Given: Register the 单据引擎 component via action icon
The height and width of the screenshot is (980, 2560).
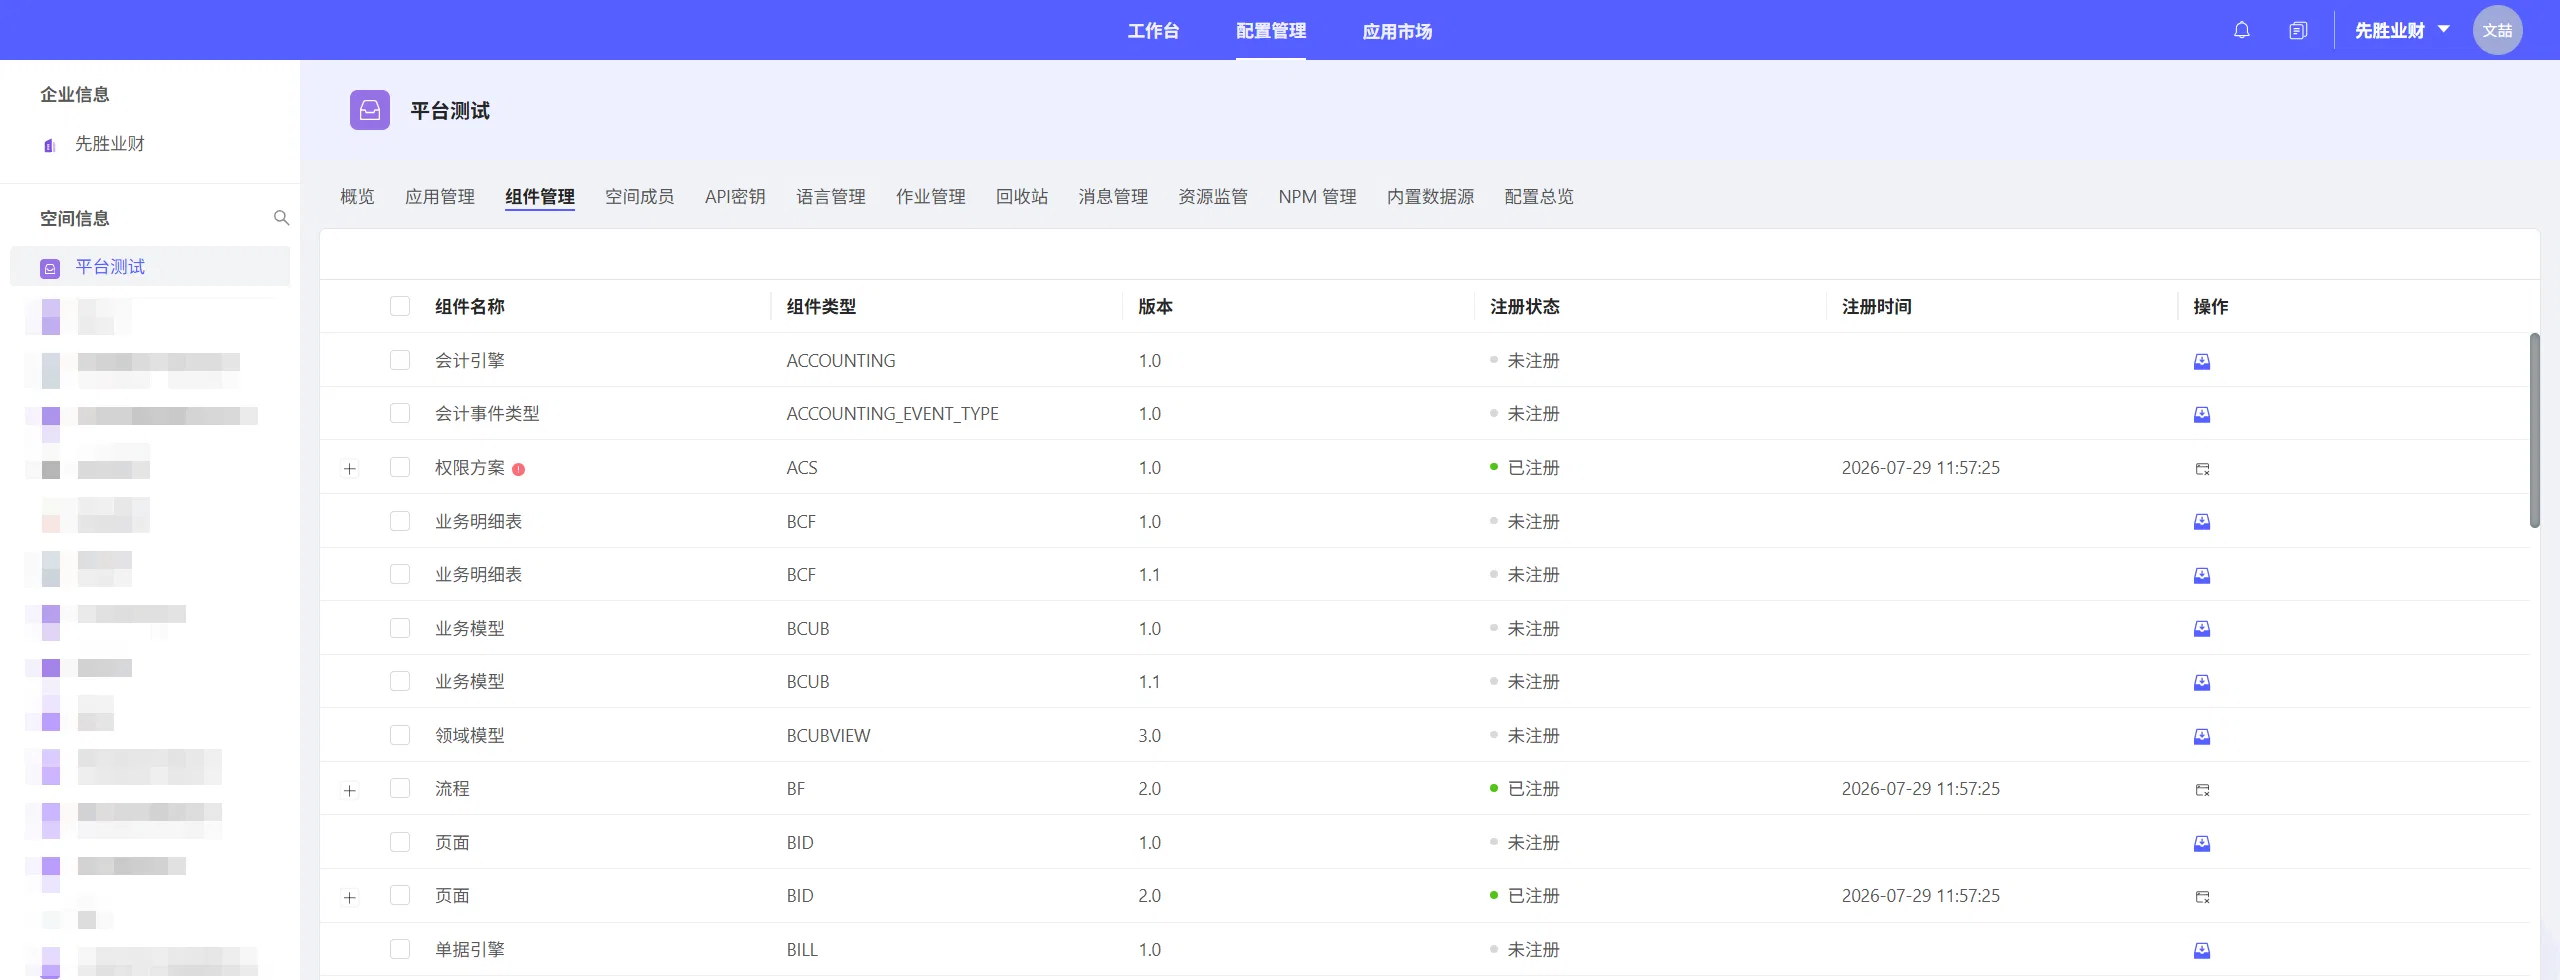Looking at the screenshot, I should tap(2202, 950).
